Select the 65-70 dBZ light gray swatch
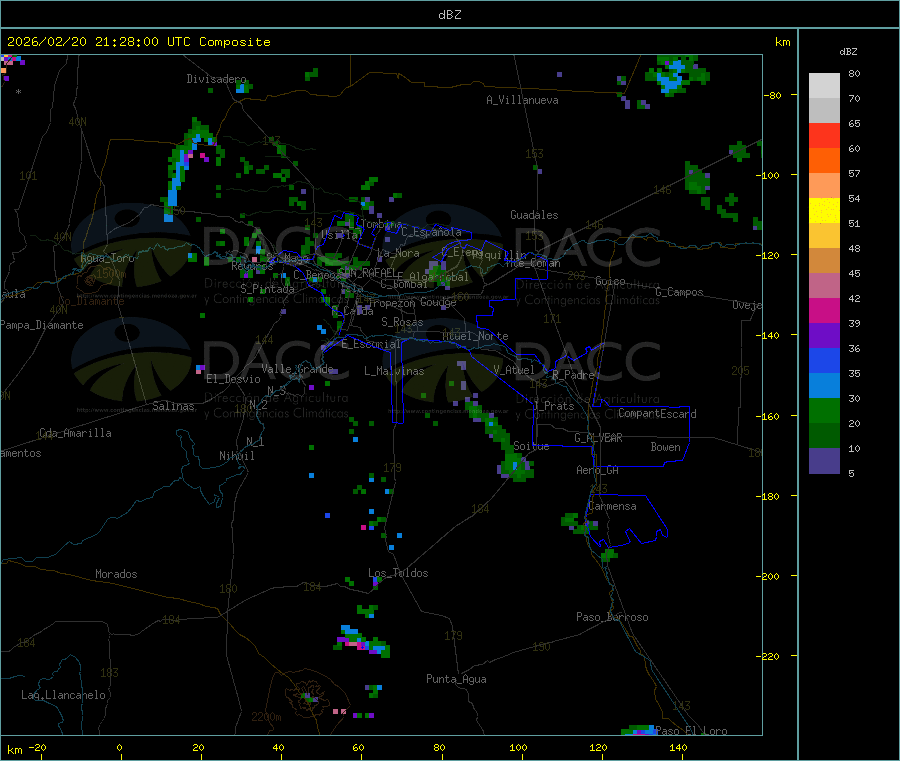Image resolution: width=900 pixels, height=761 pixels. [x=824, y=110]
